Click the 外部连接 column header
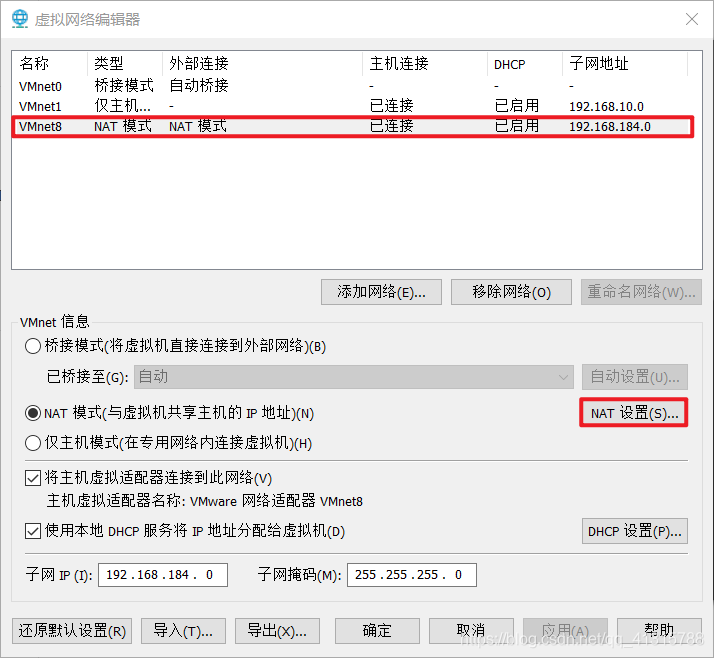Viewport: 714px width, 658px height. (262, 64)
